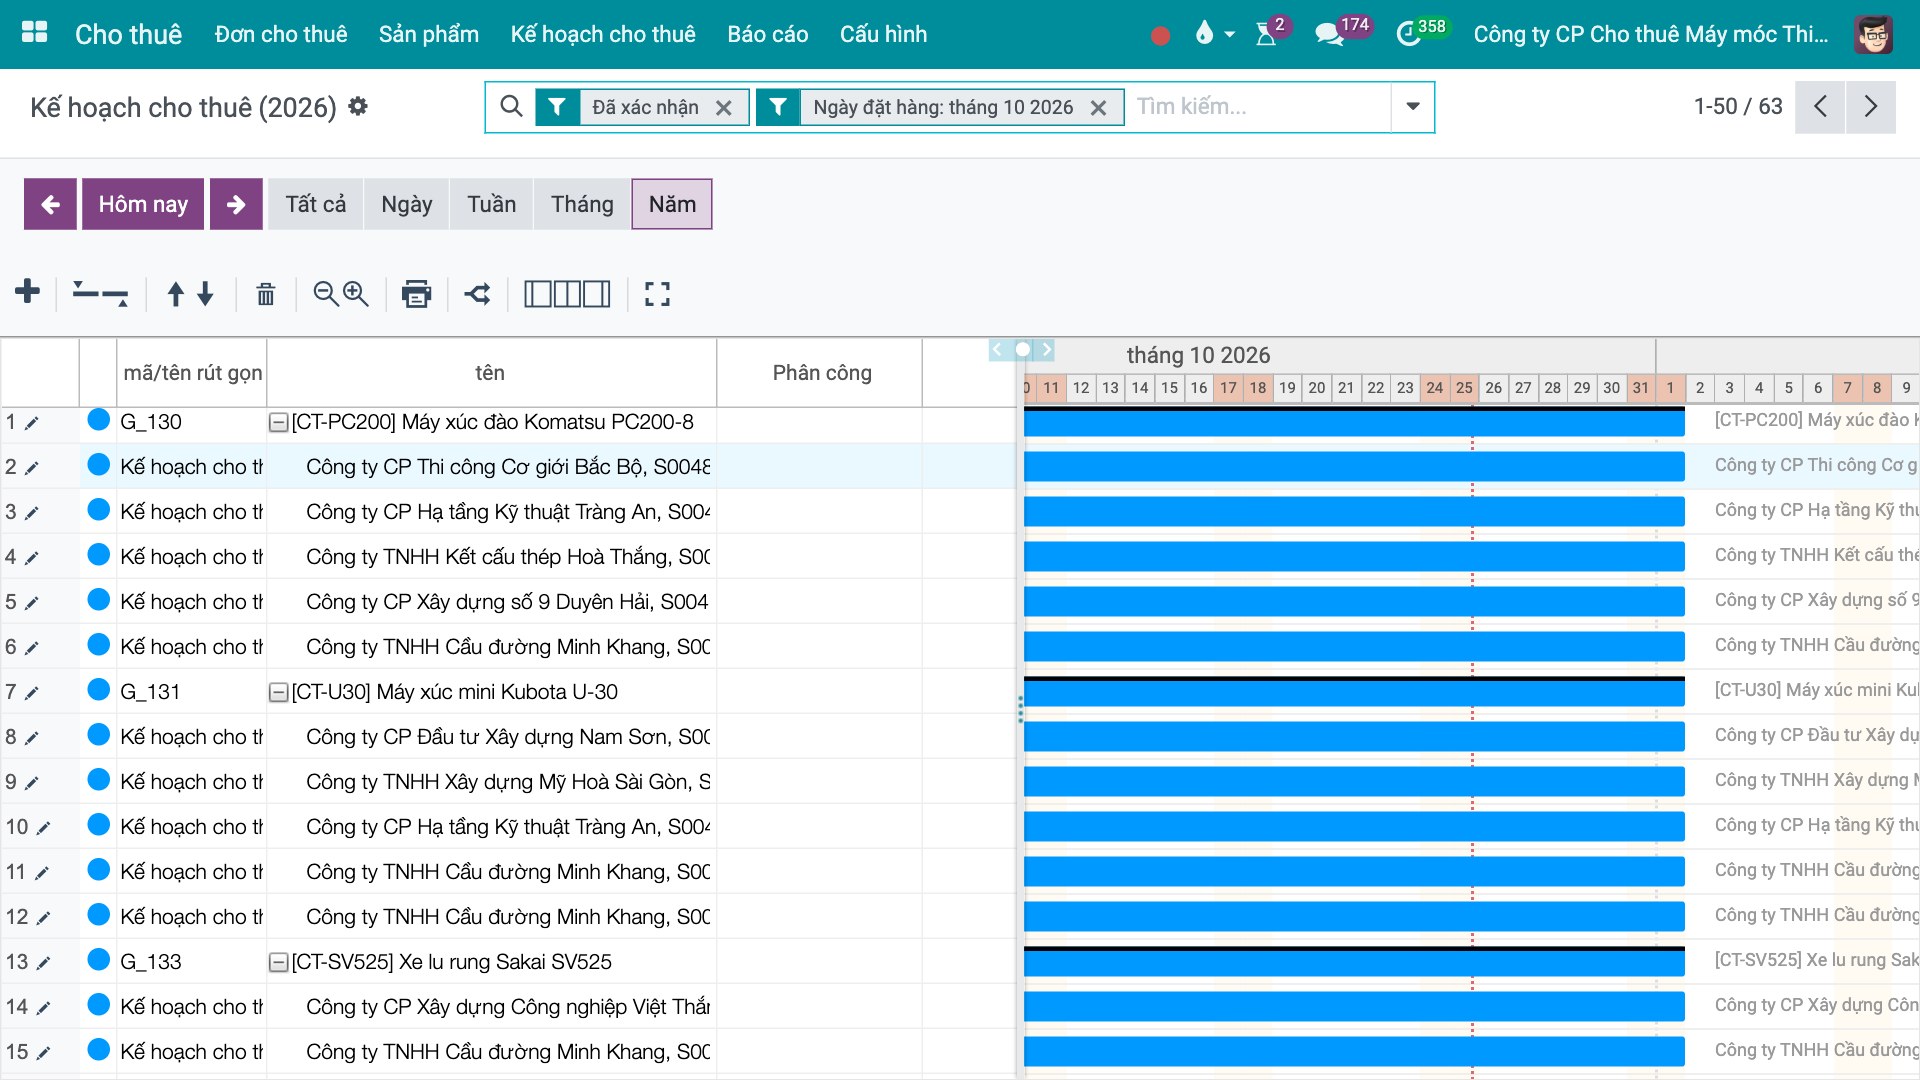Toggle fullscreen mode for Gantt
This screenshot has height=1080, width=1920.
click(657, 294)
